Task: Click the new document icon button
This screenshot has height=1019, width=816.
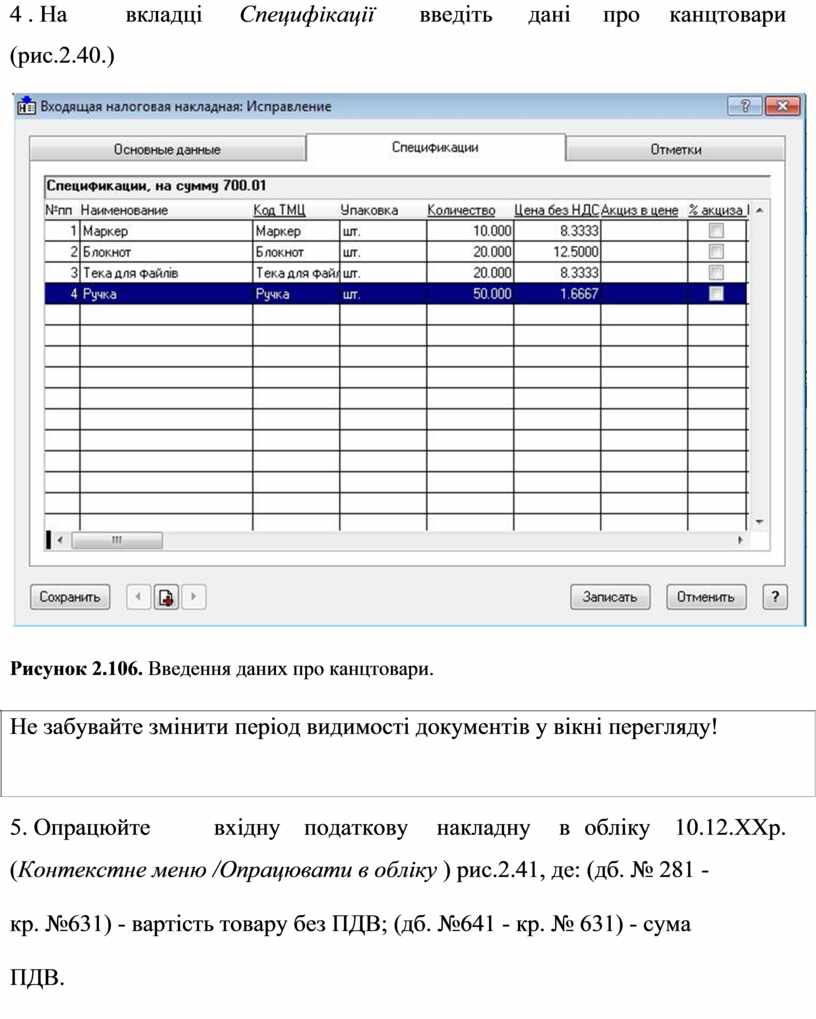Action: [x=166, y=596]
